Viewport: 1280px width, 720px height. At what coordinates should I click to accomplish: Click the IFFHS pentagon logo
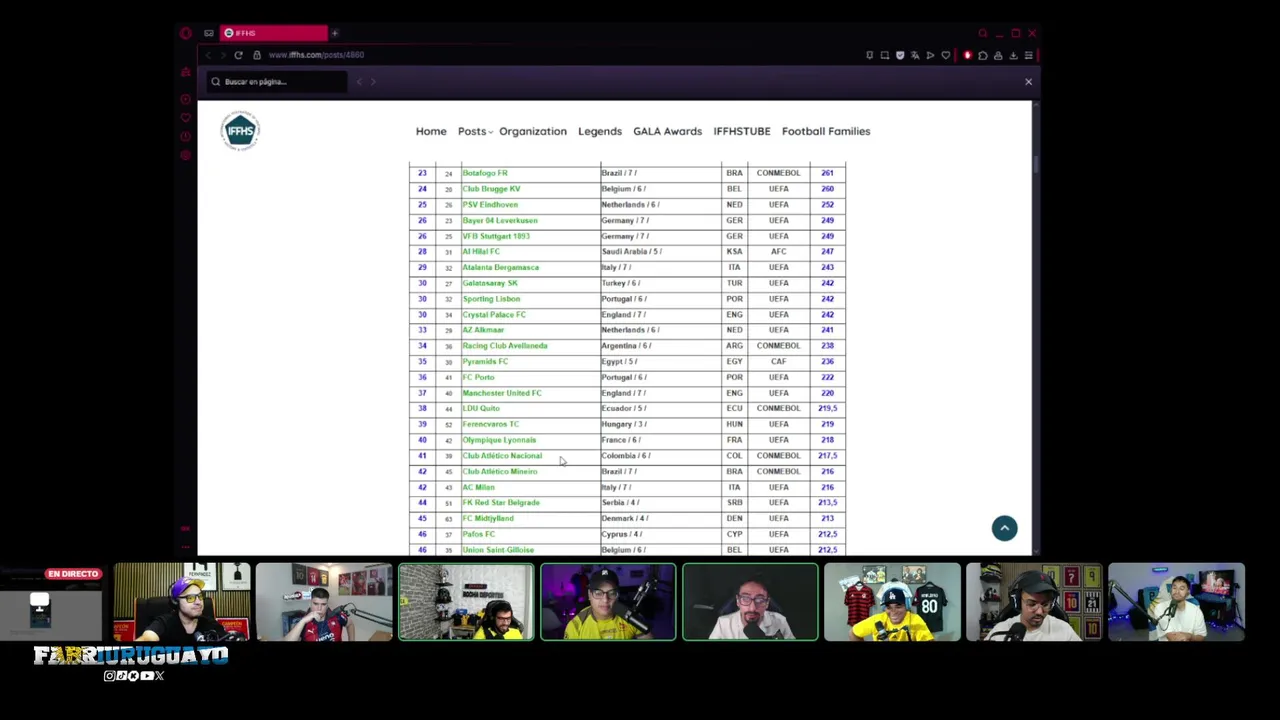pyautogui.click(x=240, y=130)
